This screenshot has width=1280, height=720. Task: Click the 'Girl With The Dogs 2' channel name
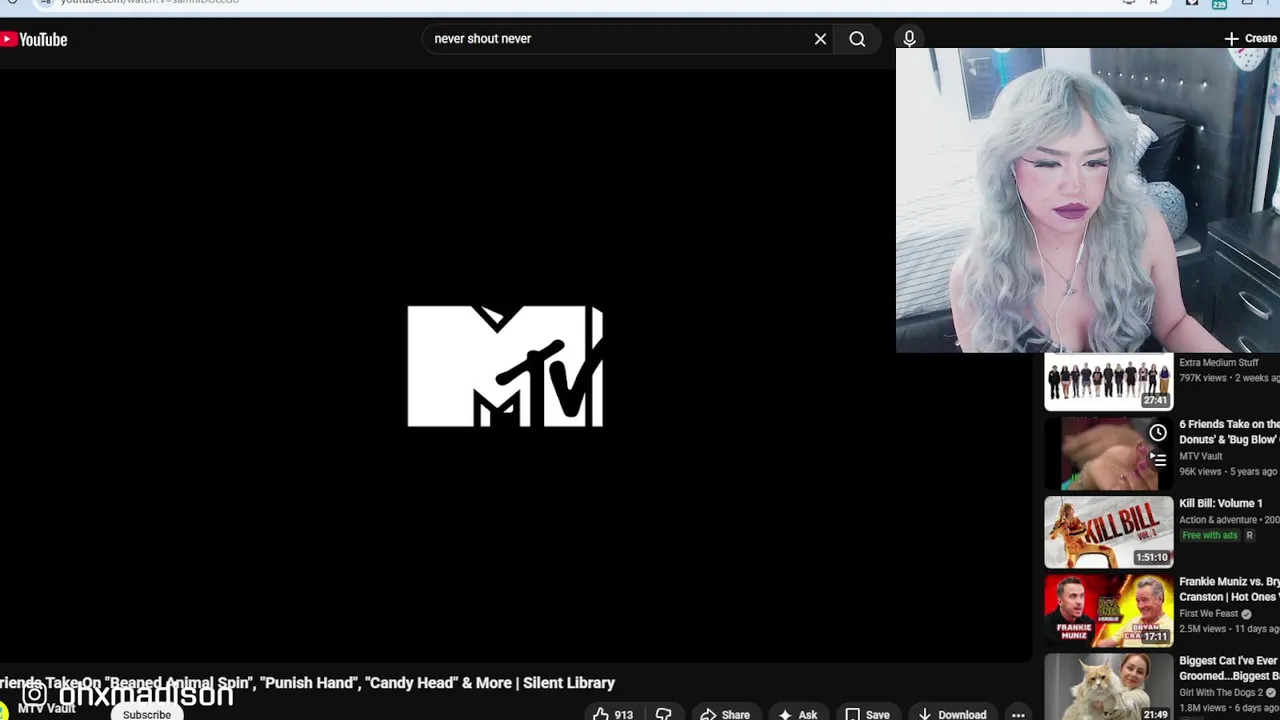(1221, 692)
